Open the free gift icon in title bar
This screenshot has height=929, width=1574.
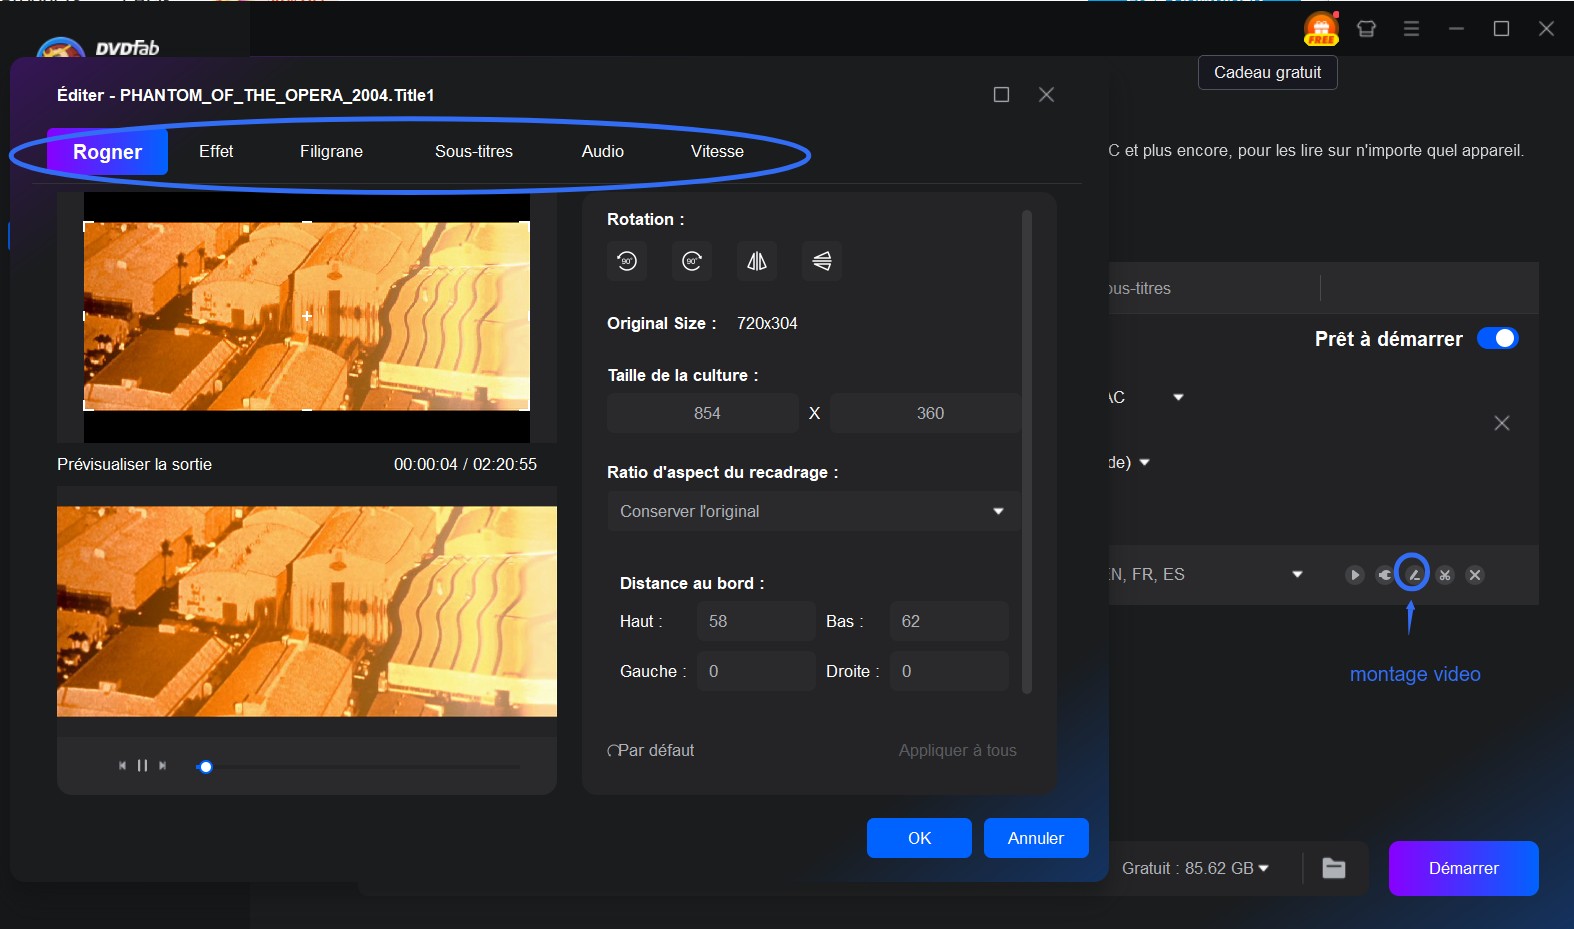click(1321, 29)
